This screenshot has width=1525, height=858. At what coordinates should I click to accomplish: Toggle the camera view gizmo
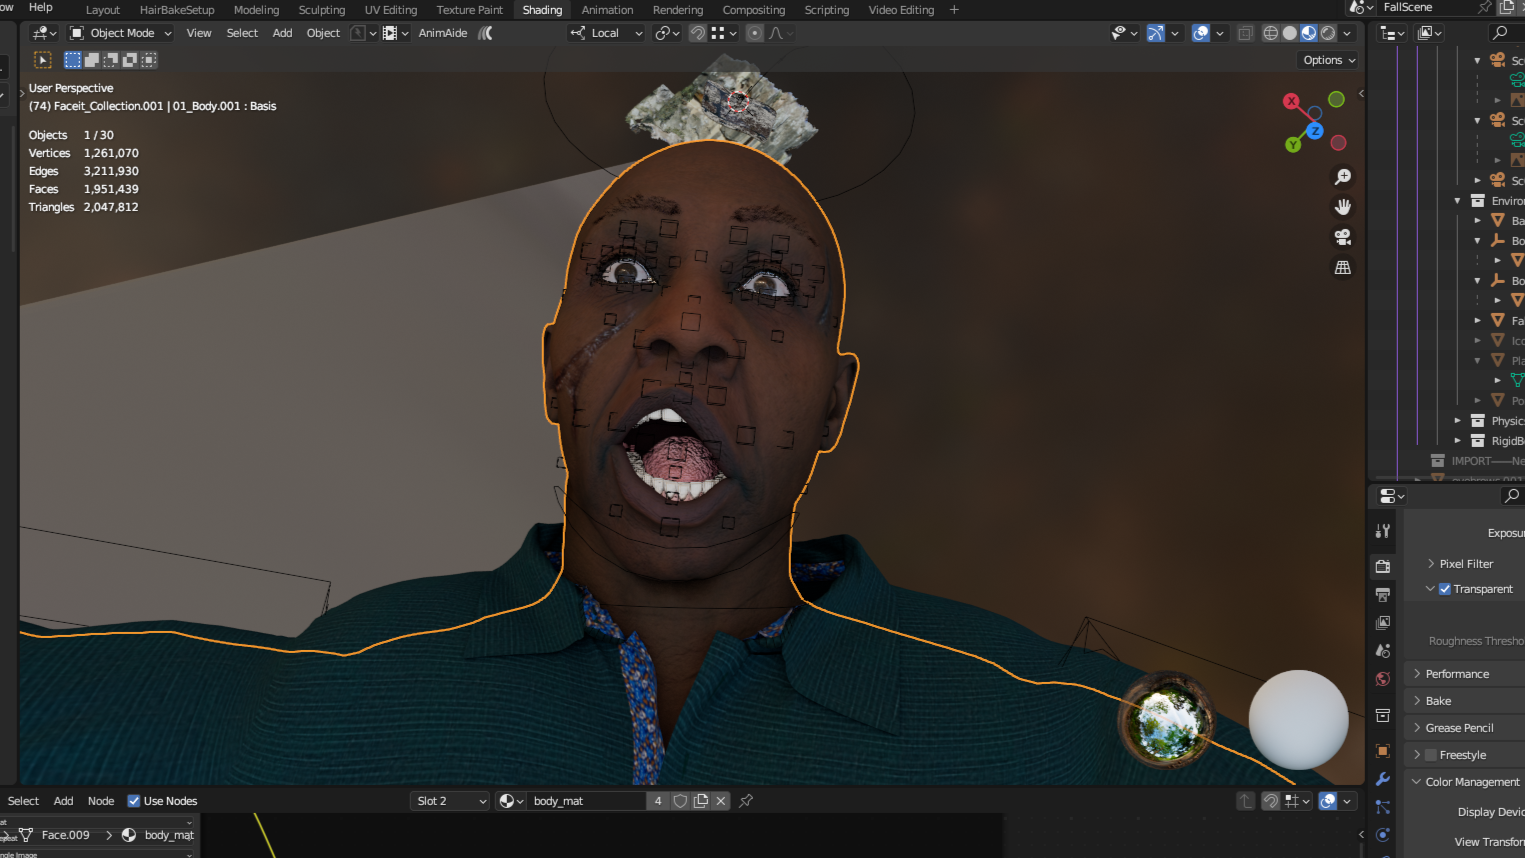(1342, 237)
